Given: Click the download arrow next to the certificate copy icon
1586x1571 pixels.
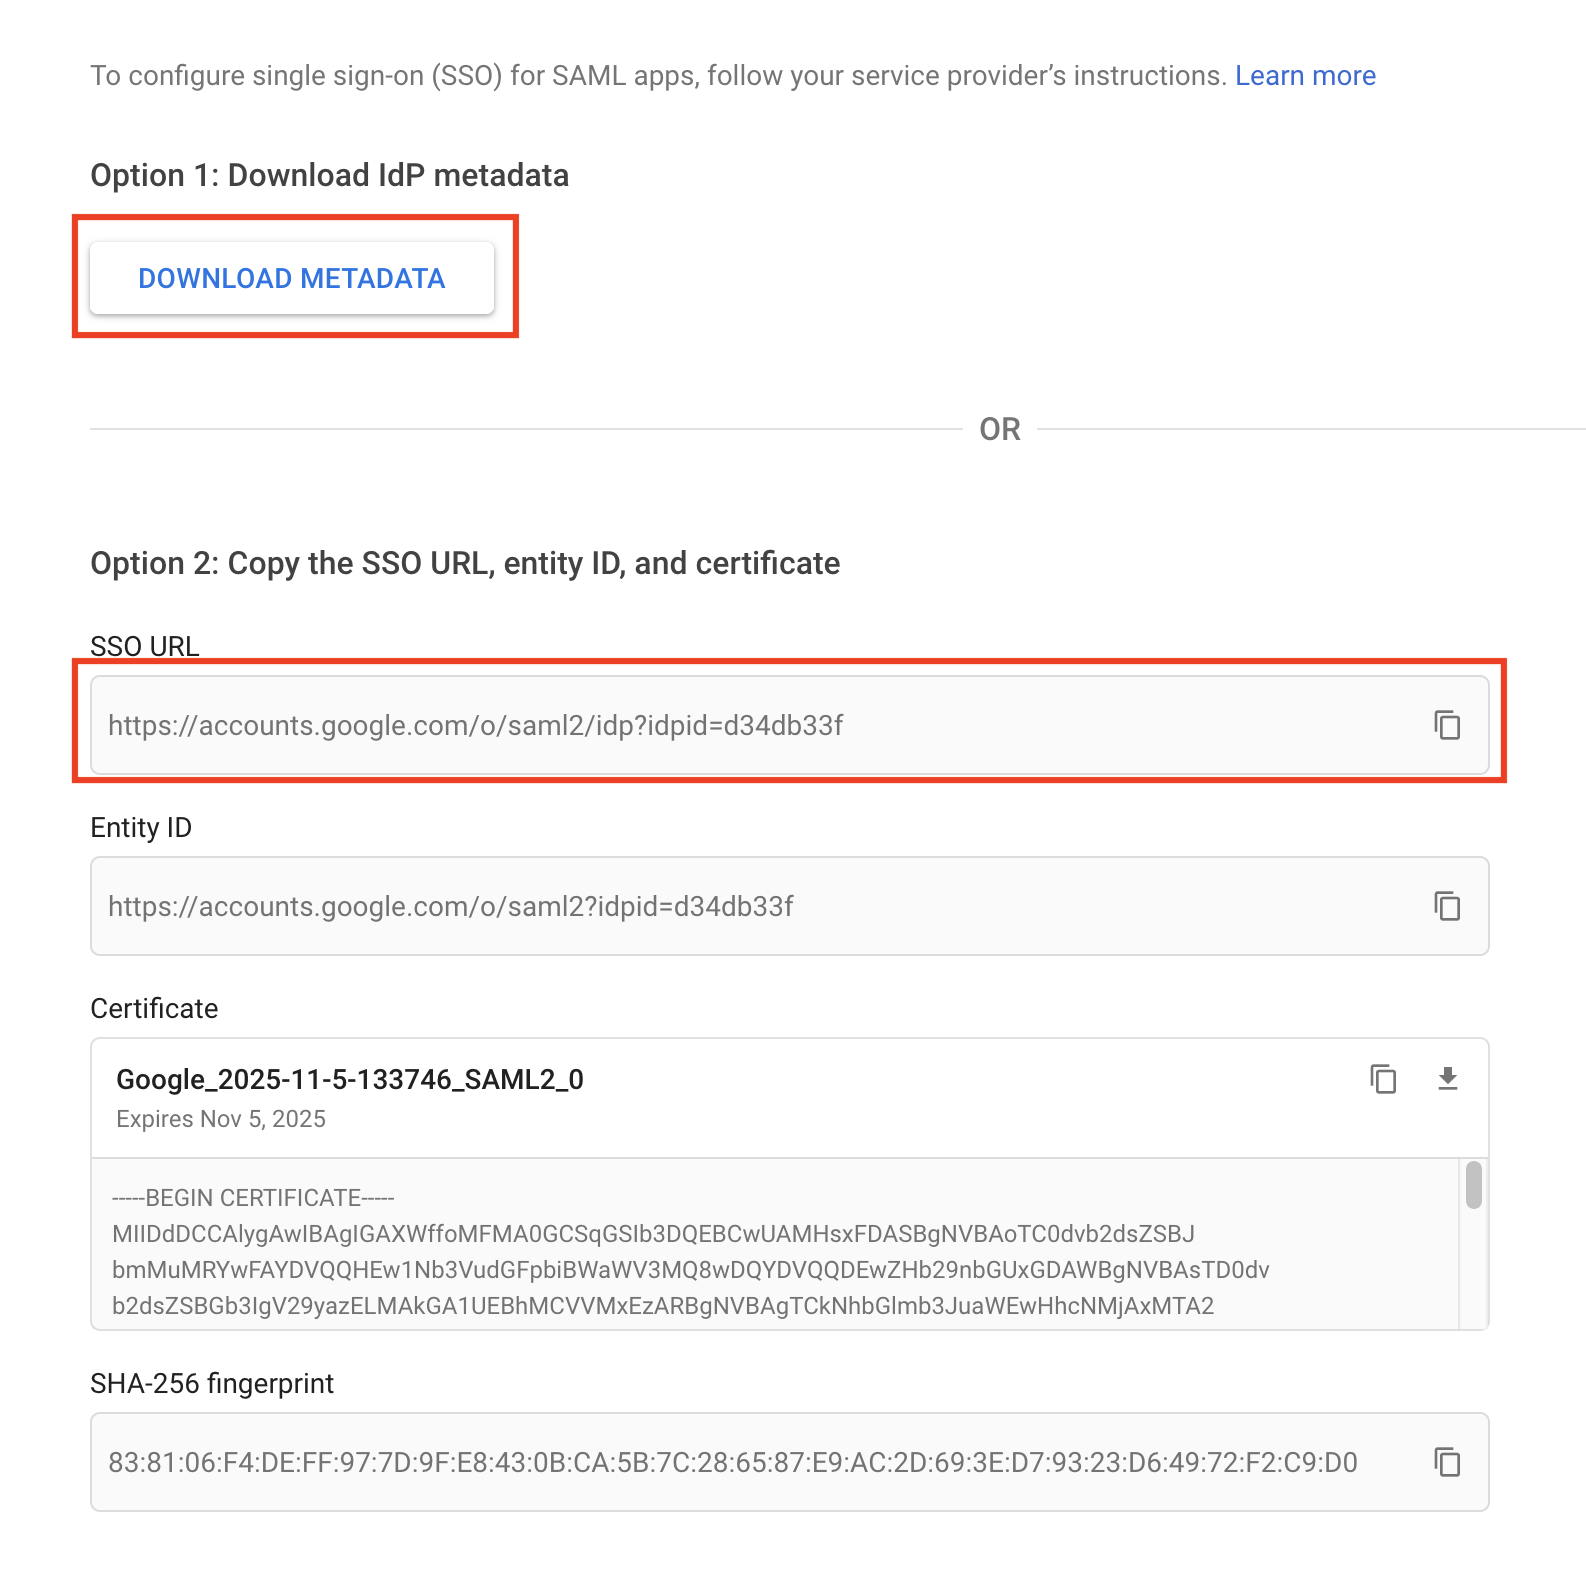Looking at the screenshot, I should [1450, 1080].
